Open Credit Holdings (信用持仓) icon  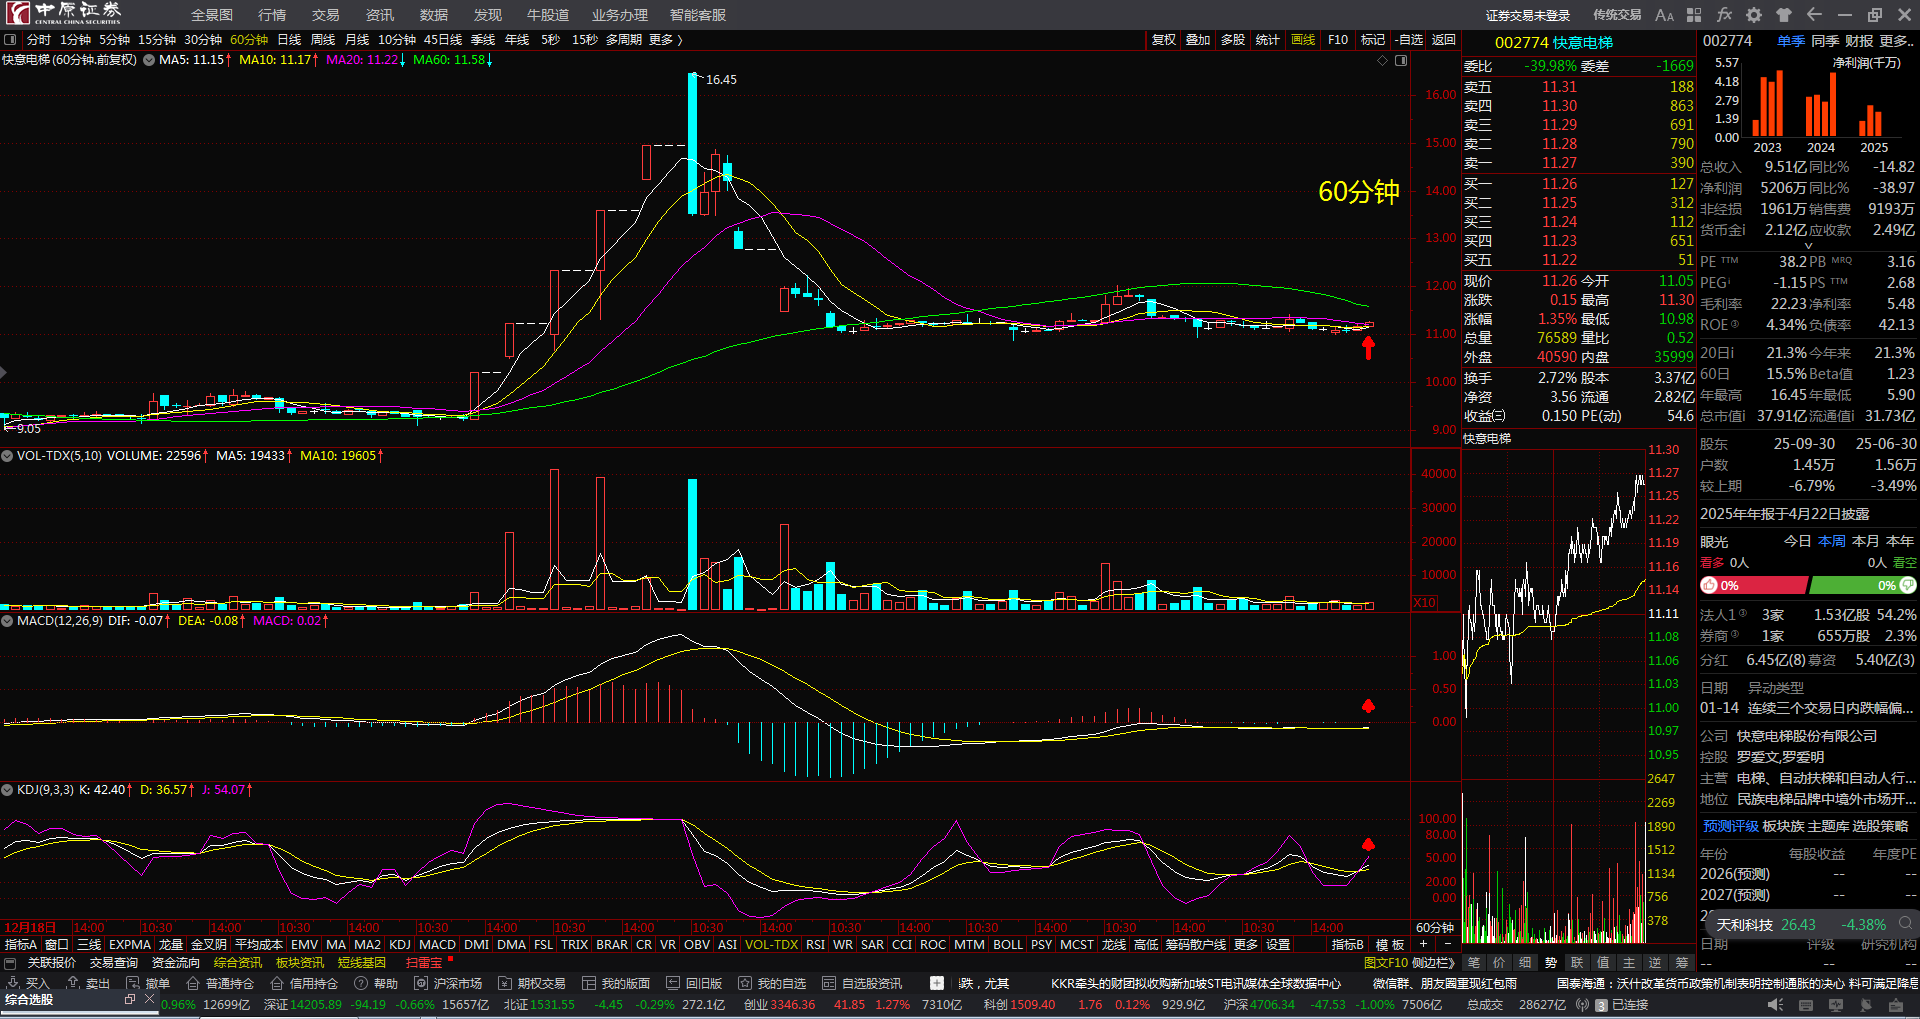277,983
